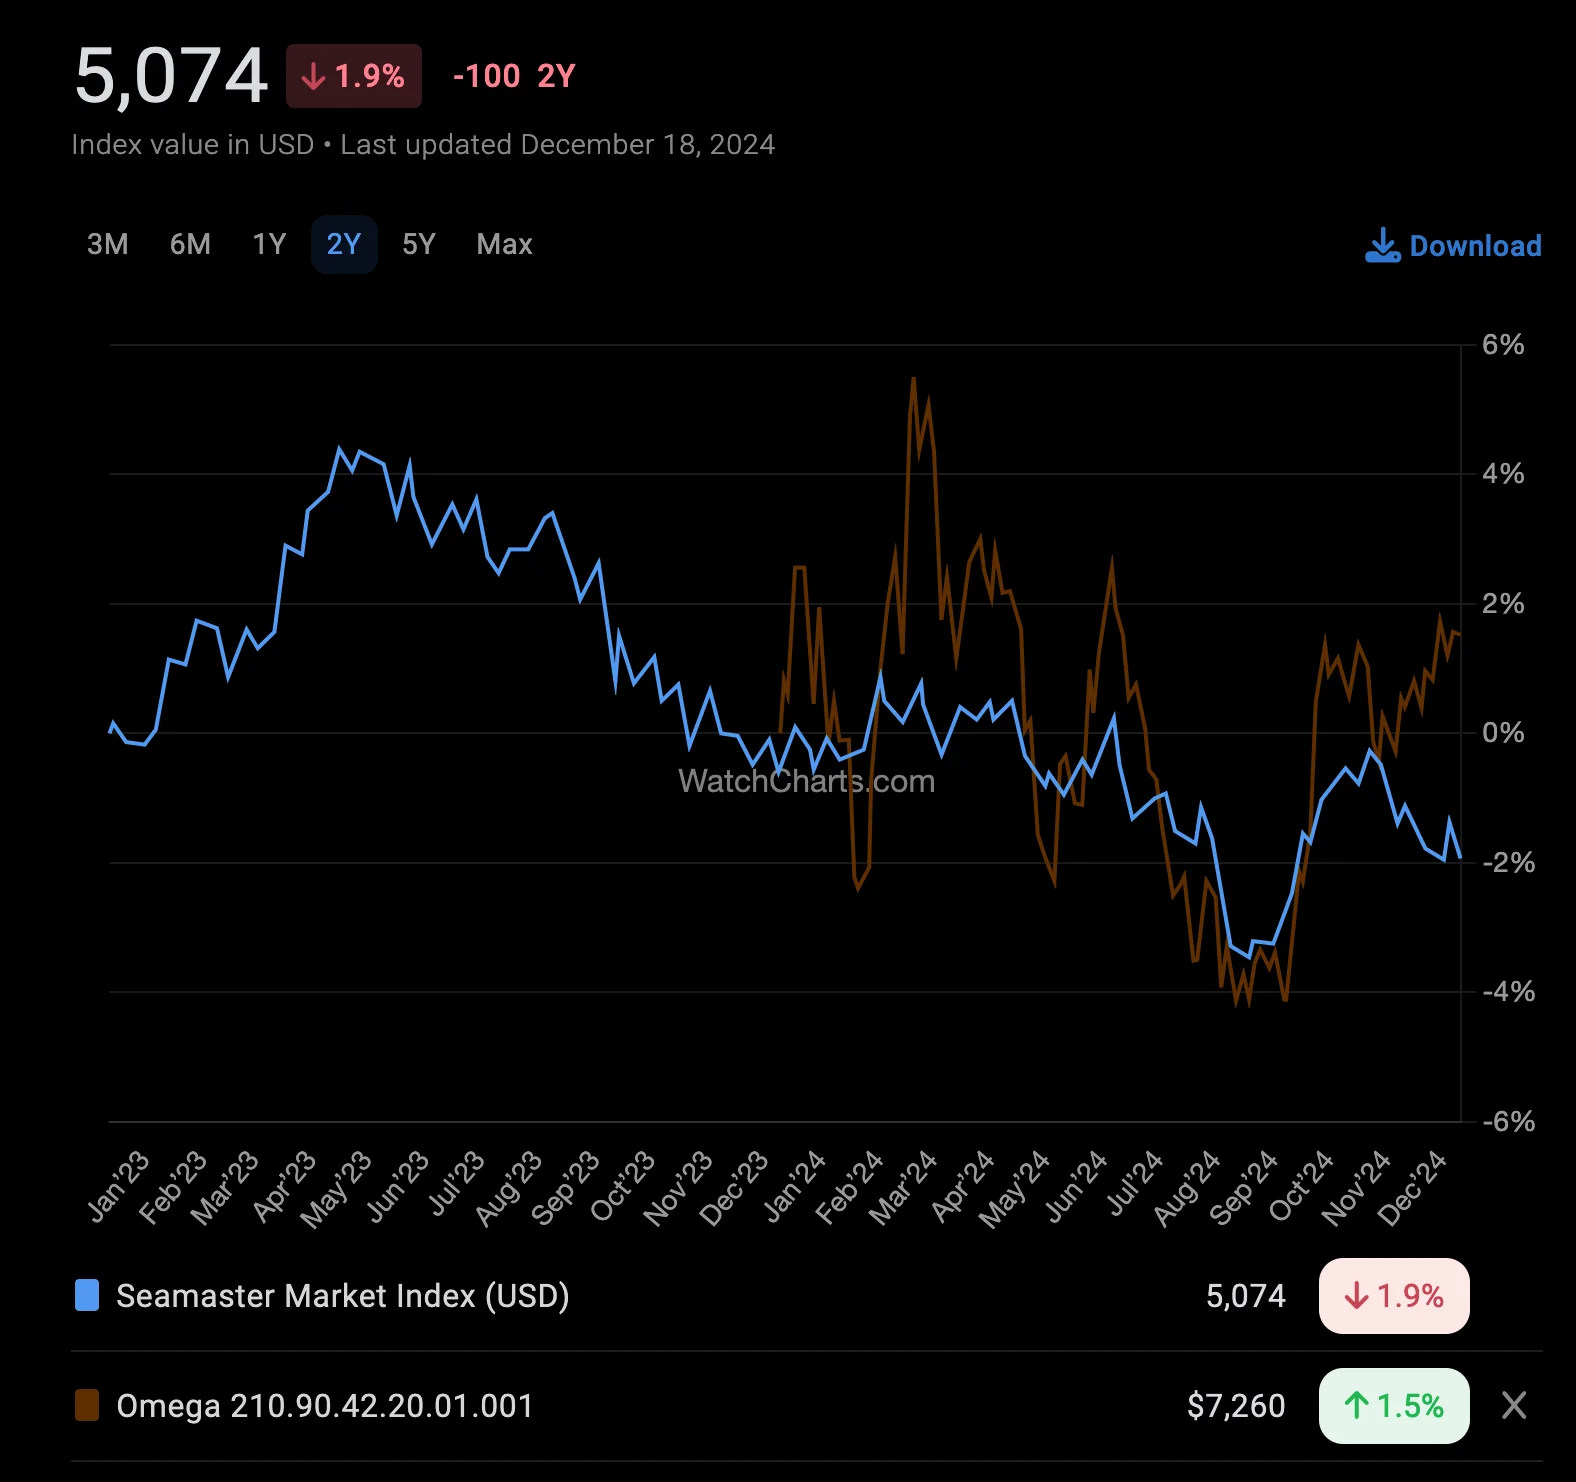Click Seamaster Market Index (USD) legend label
The width and height of the screenshot is (1576, 1482).
tap(343, 1296)
